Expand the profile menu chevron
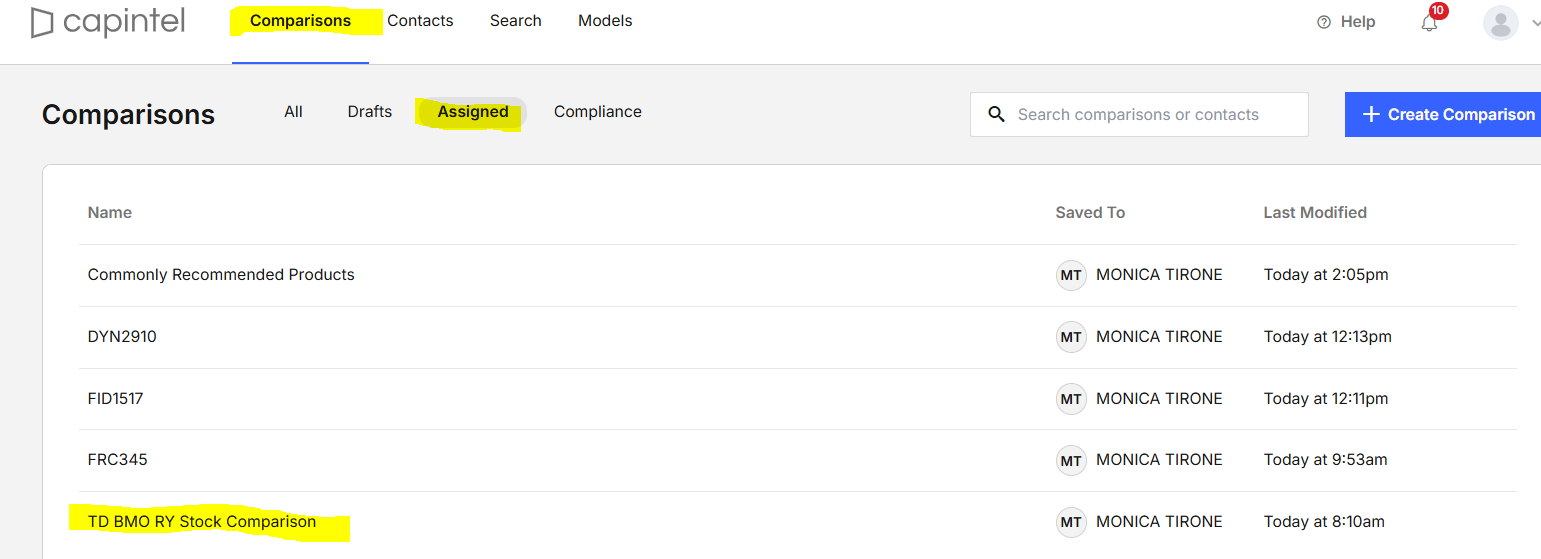 (x=1535, y=23)
